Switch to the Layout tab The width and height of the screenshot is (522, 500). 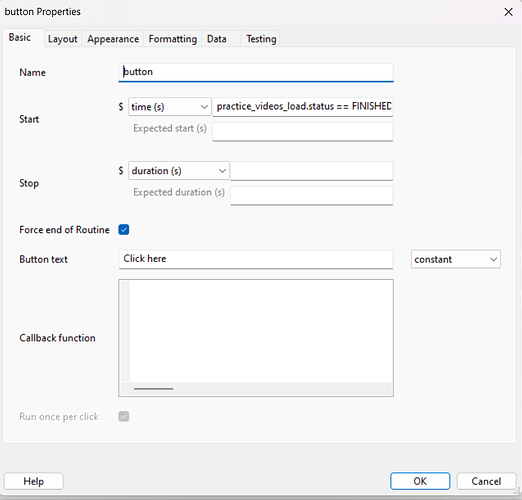coord(62,39)
